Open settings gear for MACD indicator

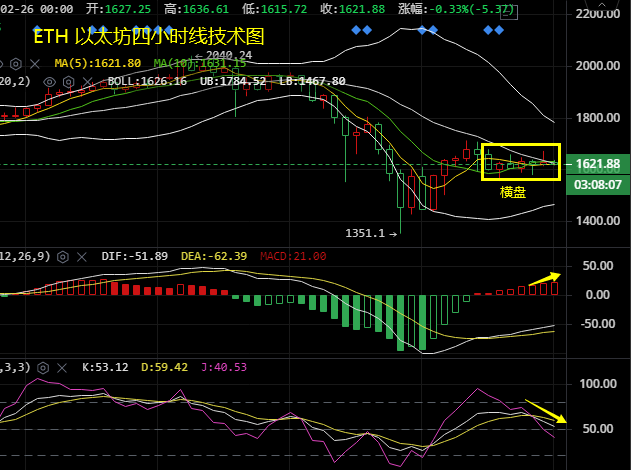63,256
